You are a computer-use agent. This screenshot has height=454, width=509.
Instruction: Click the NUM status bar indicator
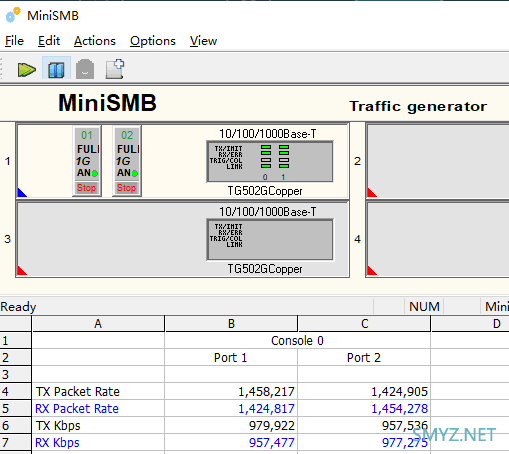click(424, 307)
